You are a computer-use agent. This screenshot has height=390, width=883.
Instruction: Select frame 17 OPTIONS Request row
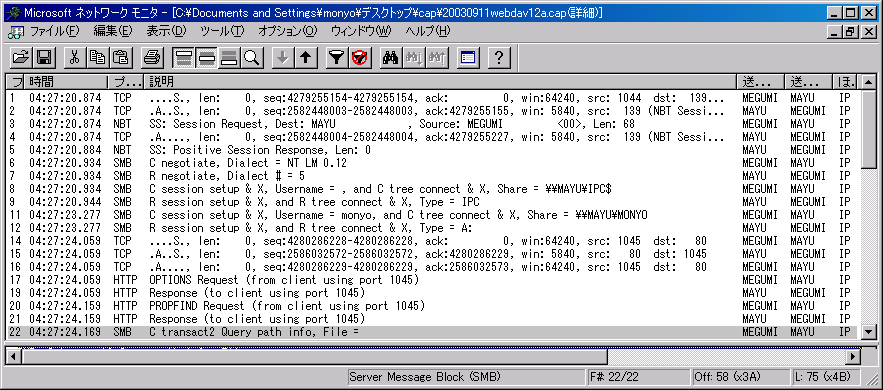coord(431,280)
